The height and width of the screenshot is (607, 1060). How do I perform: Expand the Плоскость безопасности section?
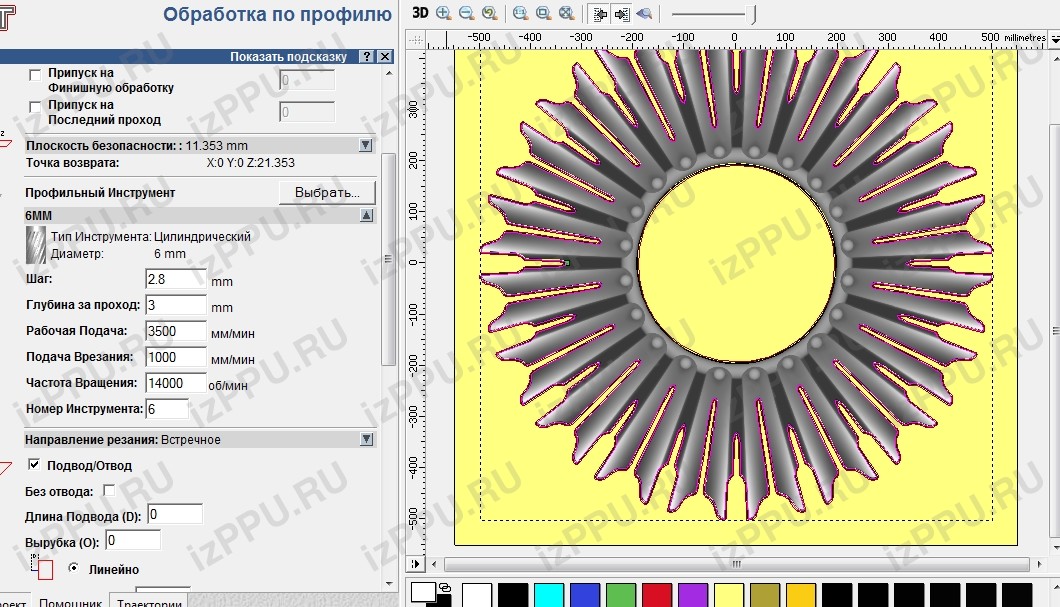pyautogui.click(x=365, y=146)
